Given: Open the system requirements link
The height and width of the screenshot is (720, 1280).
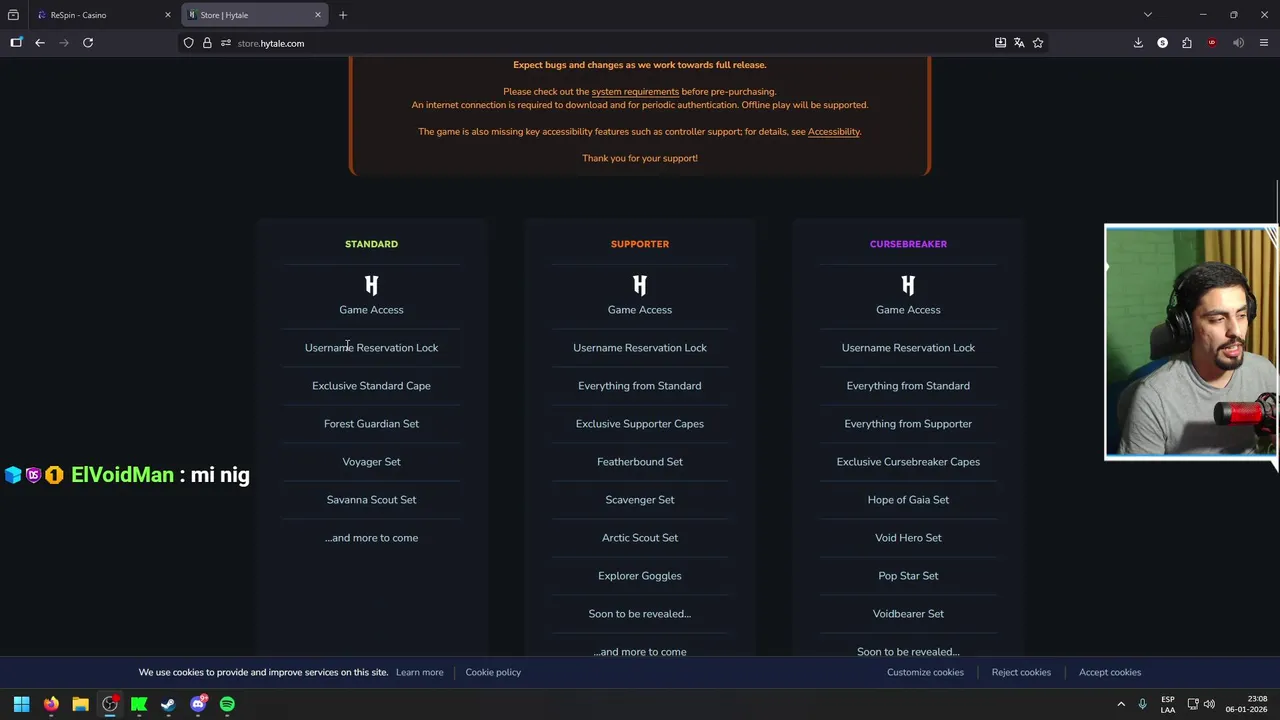Looking at the screenshot, I should 635,92.
